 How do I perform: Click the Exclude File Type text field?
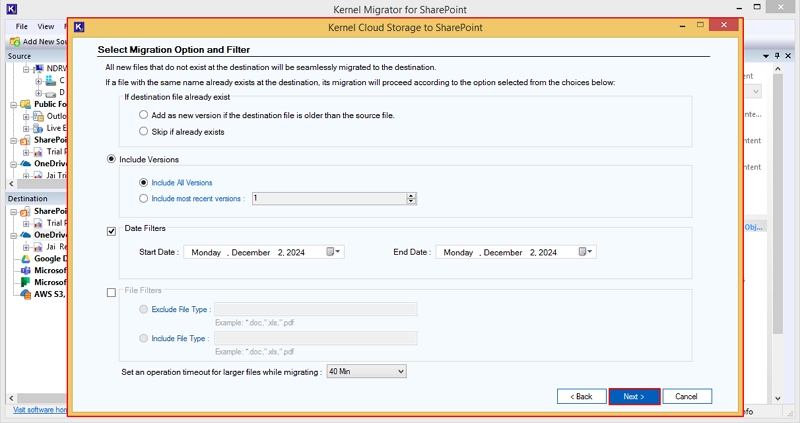[315, 309]
